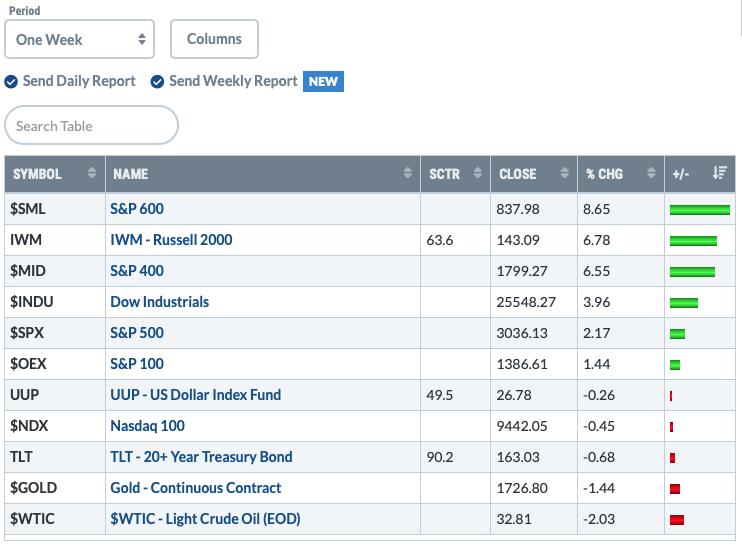Sort table by the NAME column header

click(x=263, y=174)
